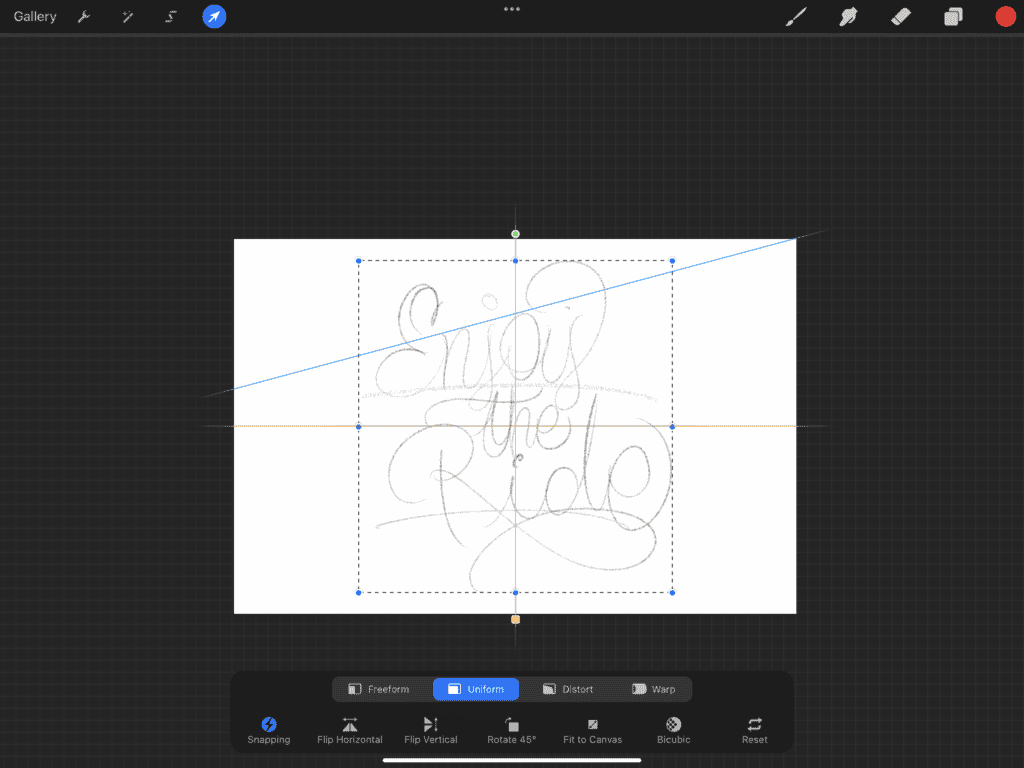This screenshot has height=768, width=1024.
Task: Toggle Flip Vertical
Action: 430,729
